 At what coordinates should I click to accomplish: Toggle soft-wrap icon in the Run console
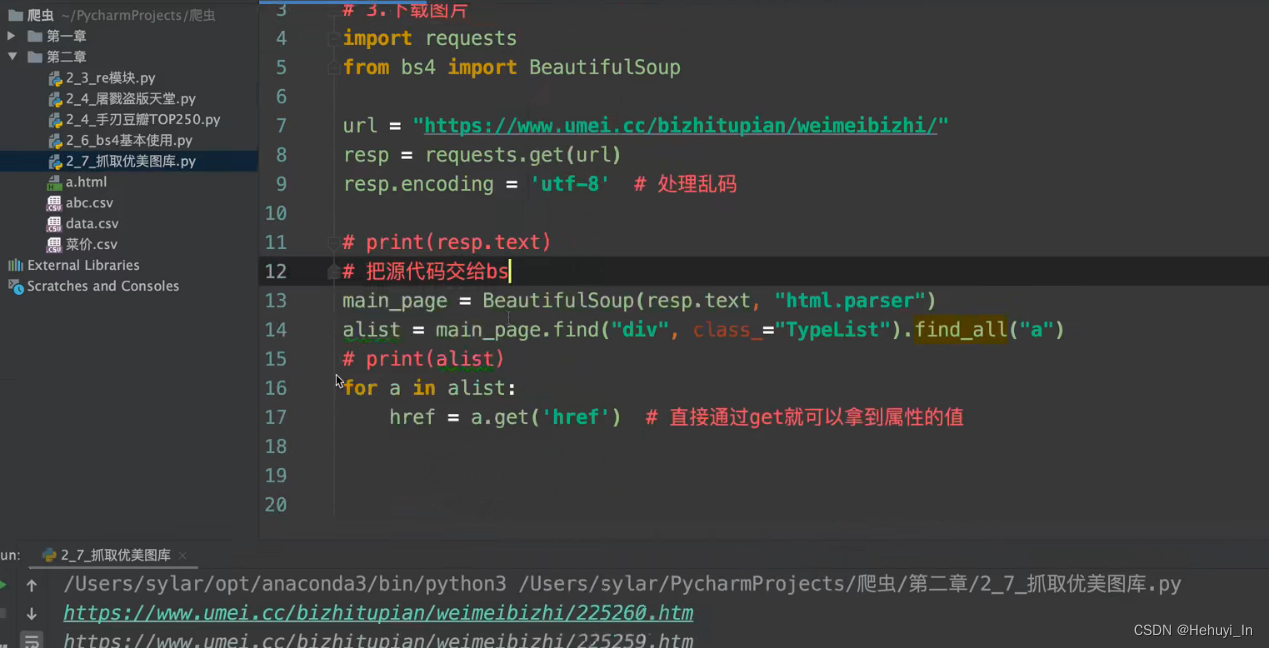(32, 640)
